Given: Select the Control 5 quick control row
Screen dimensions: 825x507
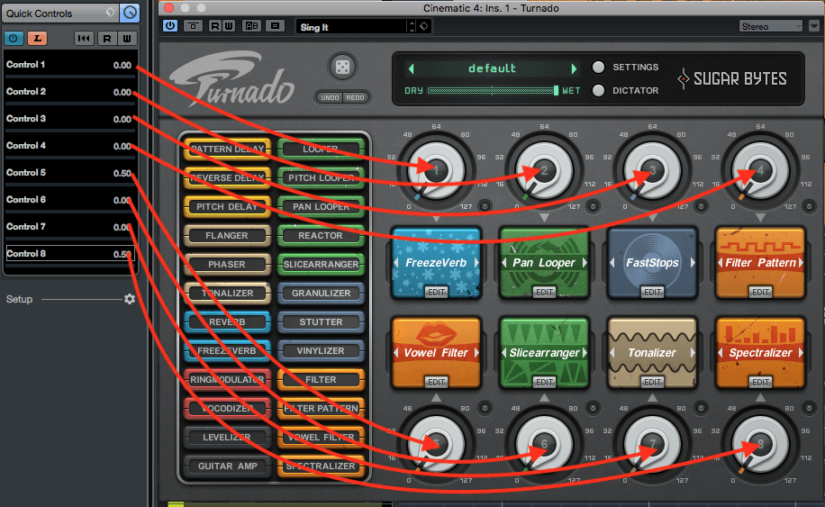Looking at the screenshot, I should click(70, 173).
